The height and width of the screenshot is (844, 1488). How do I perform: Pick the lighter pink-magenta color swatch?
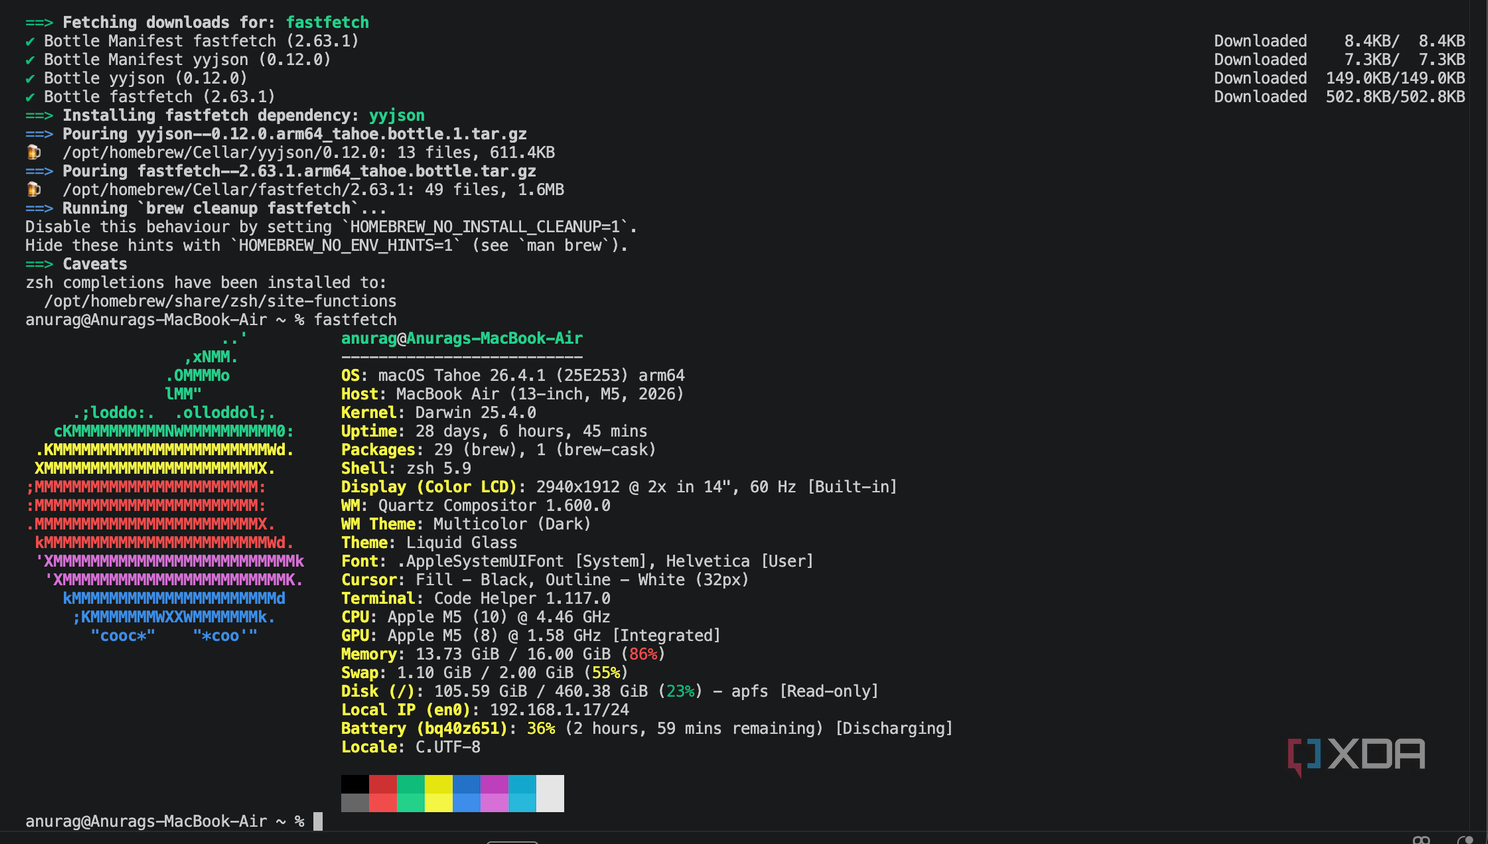click(x=495, y=803)
